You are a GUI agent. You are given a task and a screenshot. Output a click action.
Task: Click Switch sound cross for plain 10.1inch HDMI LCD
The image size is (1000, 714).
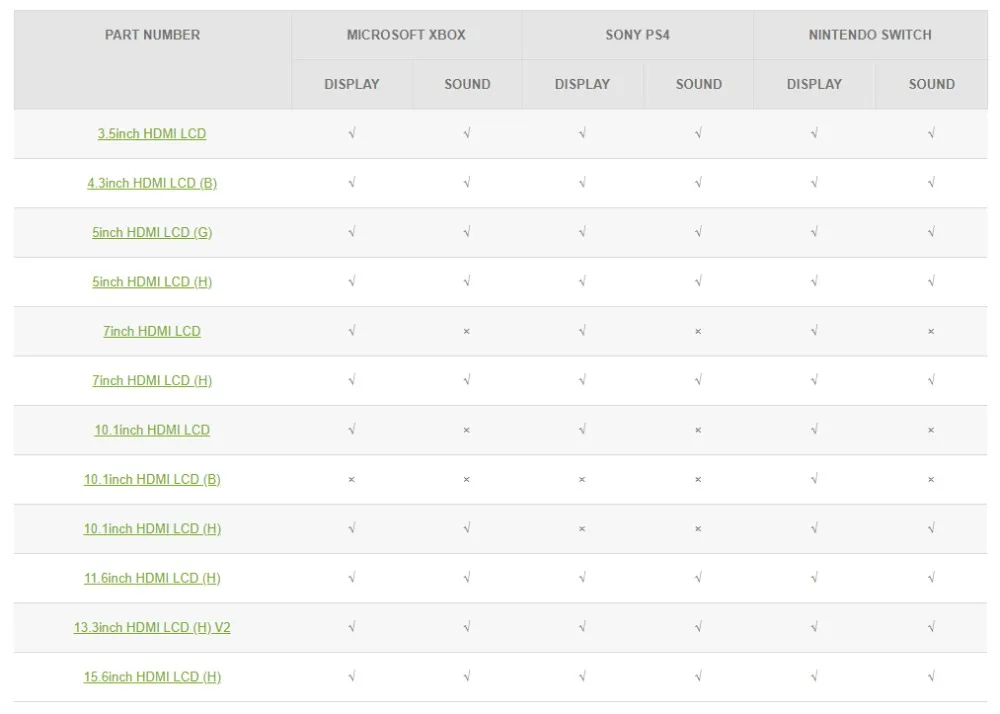tap(931, 430)
